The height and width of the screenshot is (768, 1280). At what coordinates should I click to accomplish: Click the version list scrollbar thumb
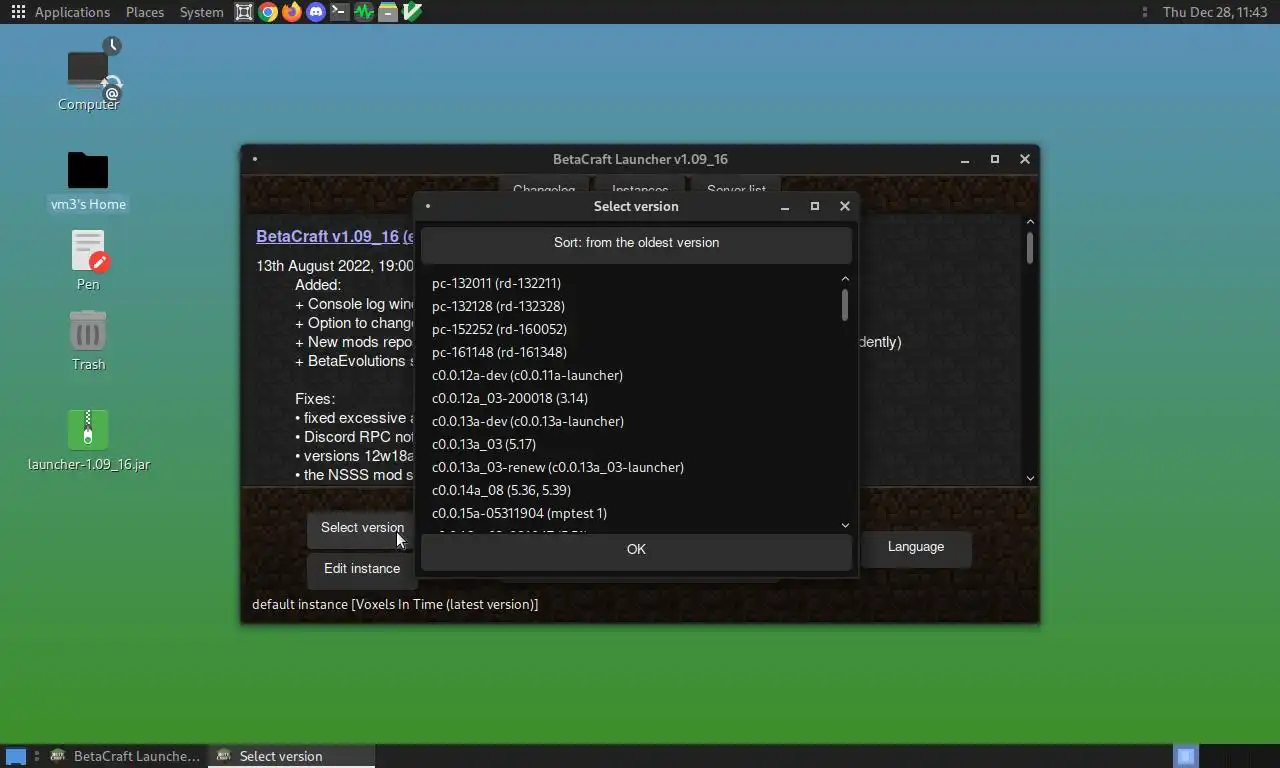coord(845,305)
